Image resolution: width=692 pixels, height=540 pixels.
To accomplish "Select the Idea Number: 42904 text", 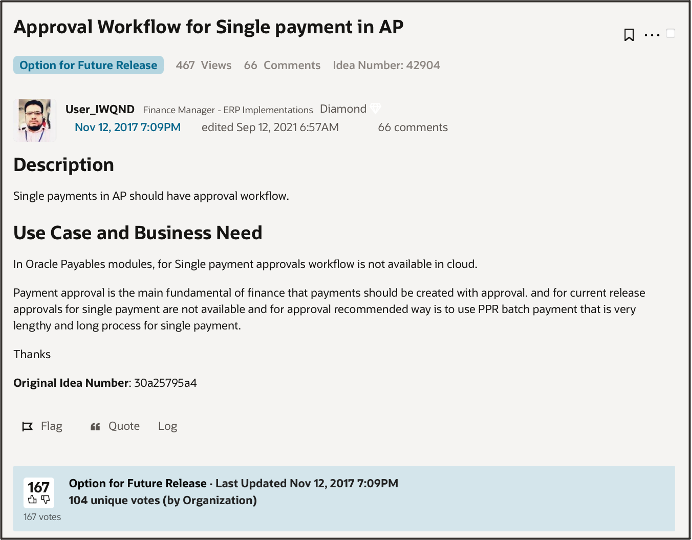I will click(386, 65).
